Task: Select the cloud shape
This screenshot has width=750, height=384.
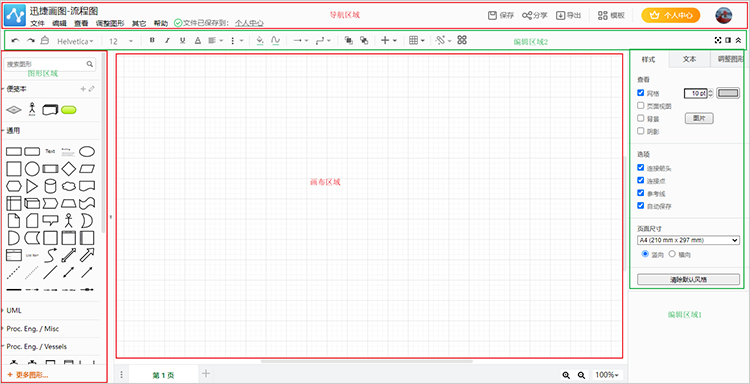Action: tap(69, 186)
